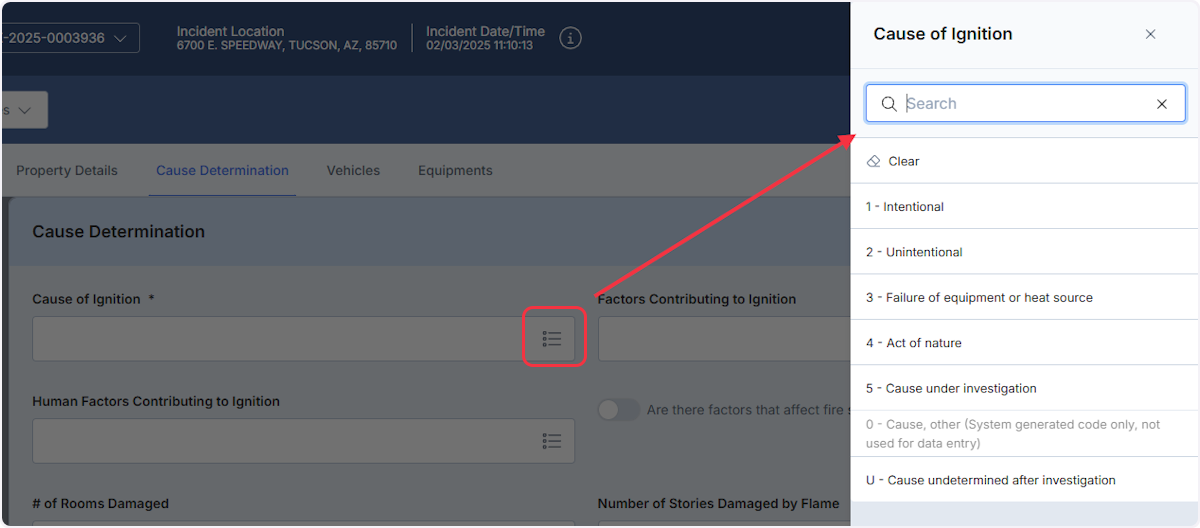The width and height of the screenshot is (1200, 528).
Task: Close the Cause of Ignition panel
Action: (x=1150, y=34)
